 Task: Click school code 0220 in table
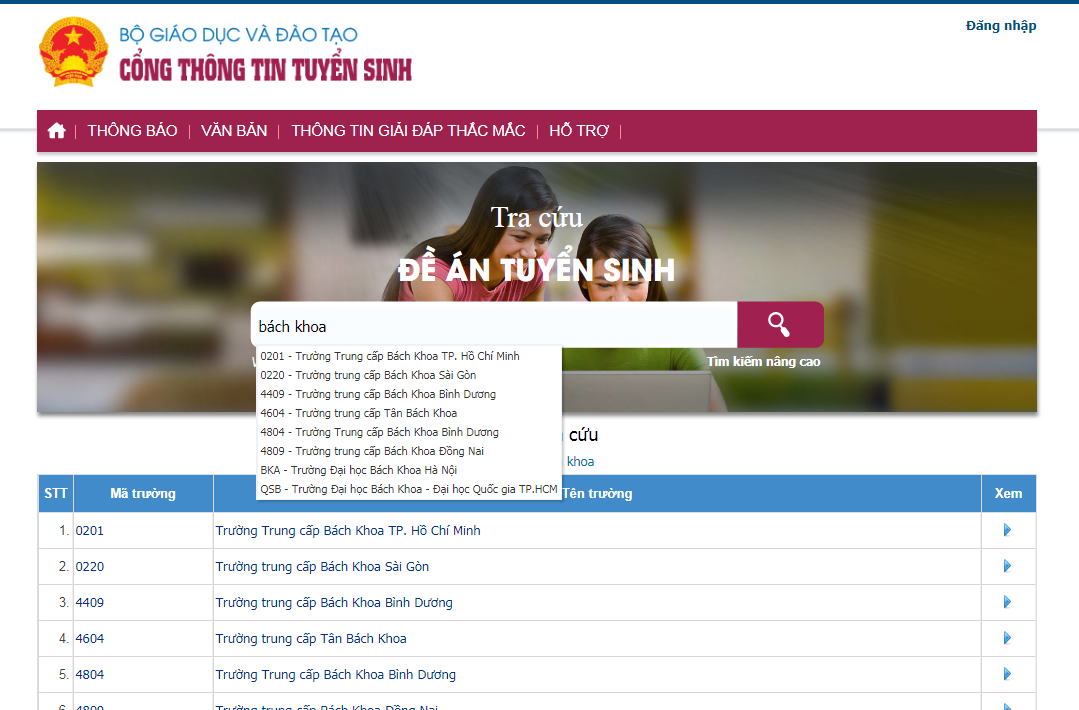click(89, 566)
